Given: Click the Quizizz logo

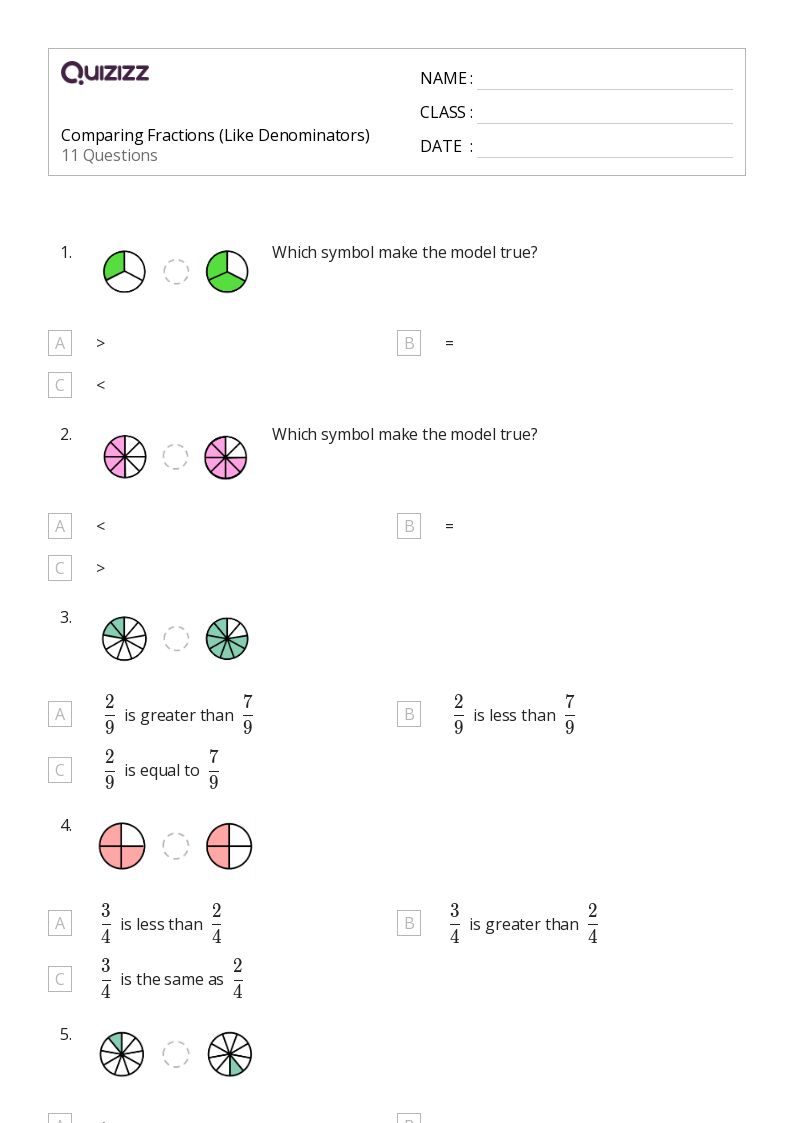Looking at the screenshot, I should click(x=105, y=72).
